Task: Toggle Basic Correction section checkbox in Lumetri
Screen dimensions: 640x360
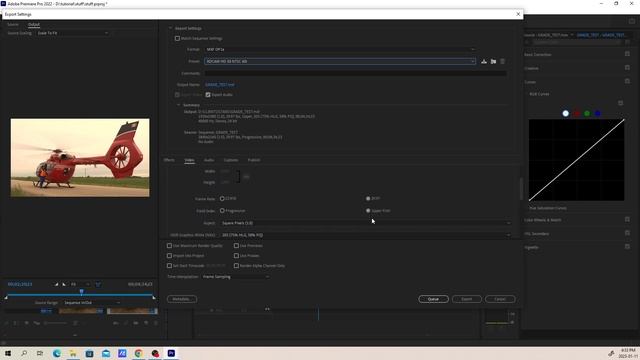Action: click(627, 54)
